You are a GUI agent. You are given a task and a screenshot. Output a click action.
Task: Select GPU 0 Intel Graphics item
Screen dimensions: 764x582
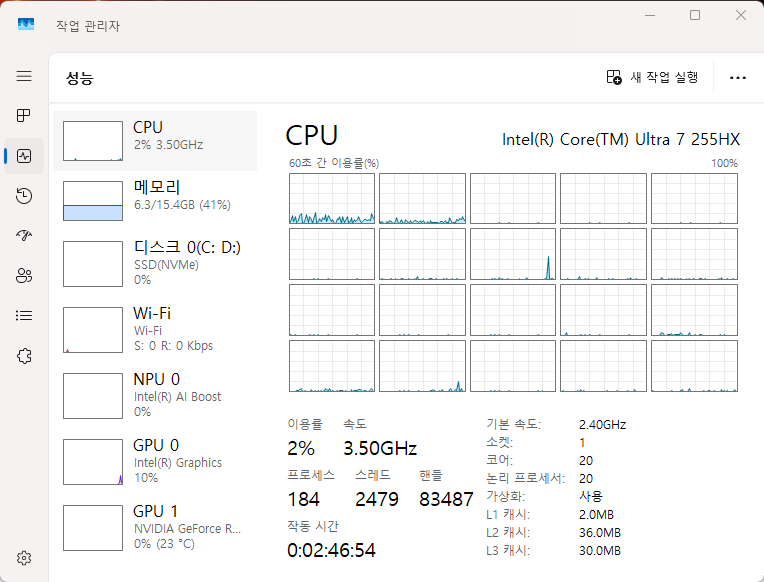[x=155, y=462]
